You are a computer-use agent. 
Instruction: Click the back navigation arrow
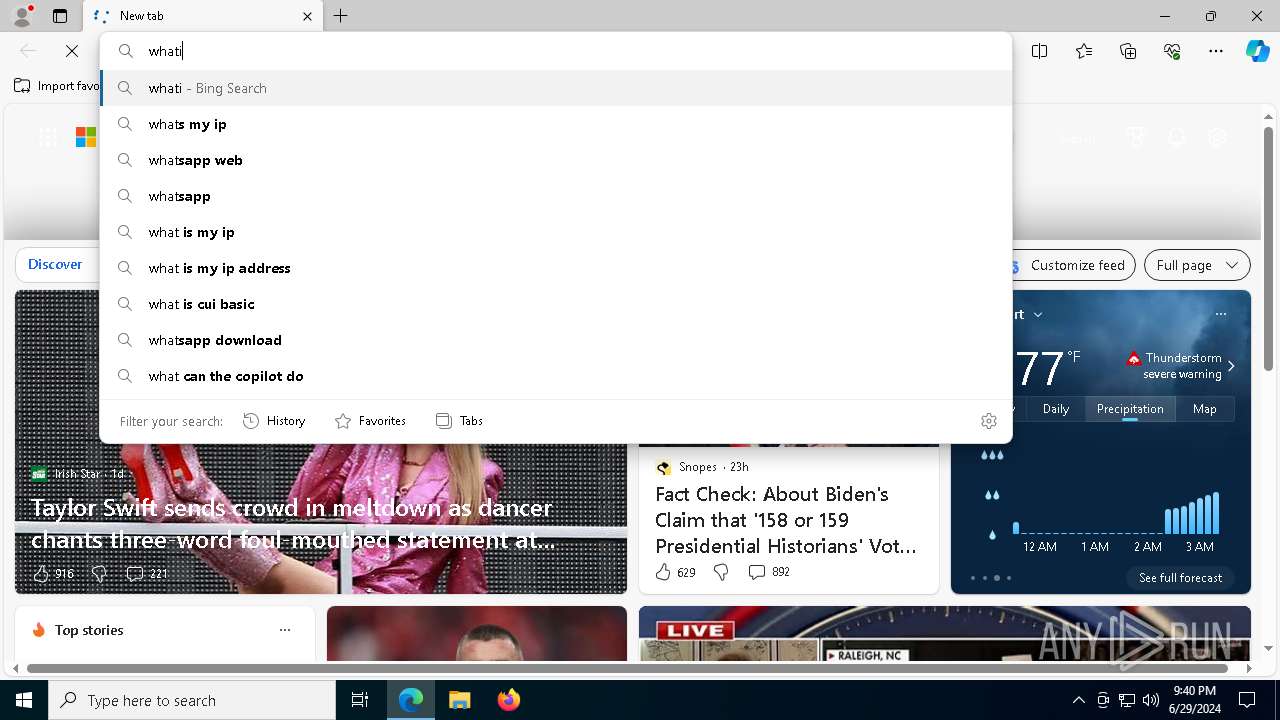(28, 51)
